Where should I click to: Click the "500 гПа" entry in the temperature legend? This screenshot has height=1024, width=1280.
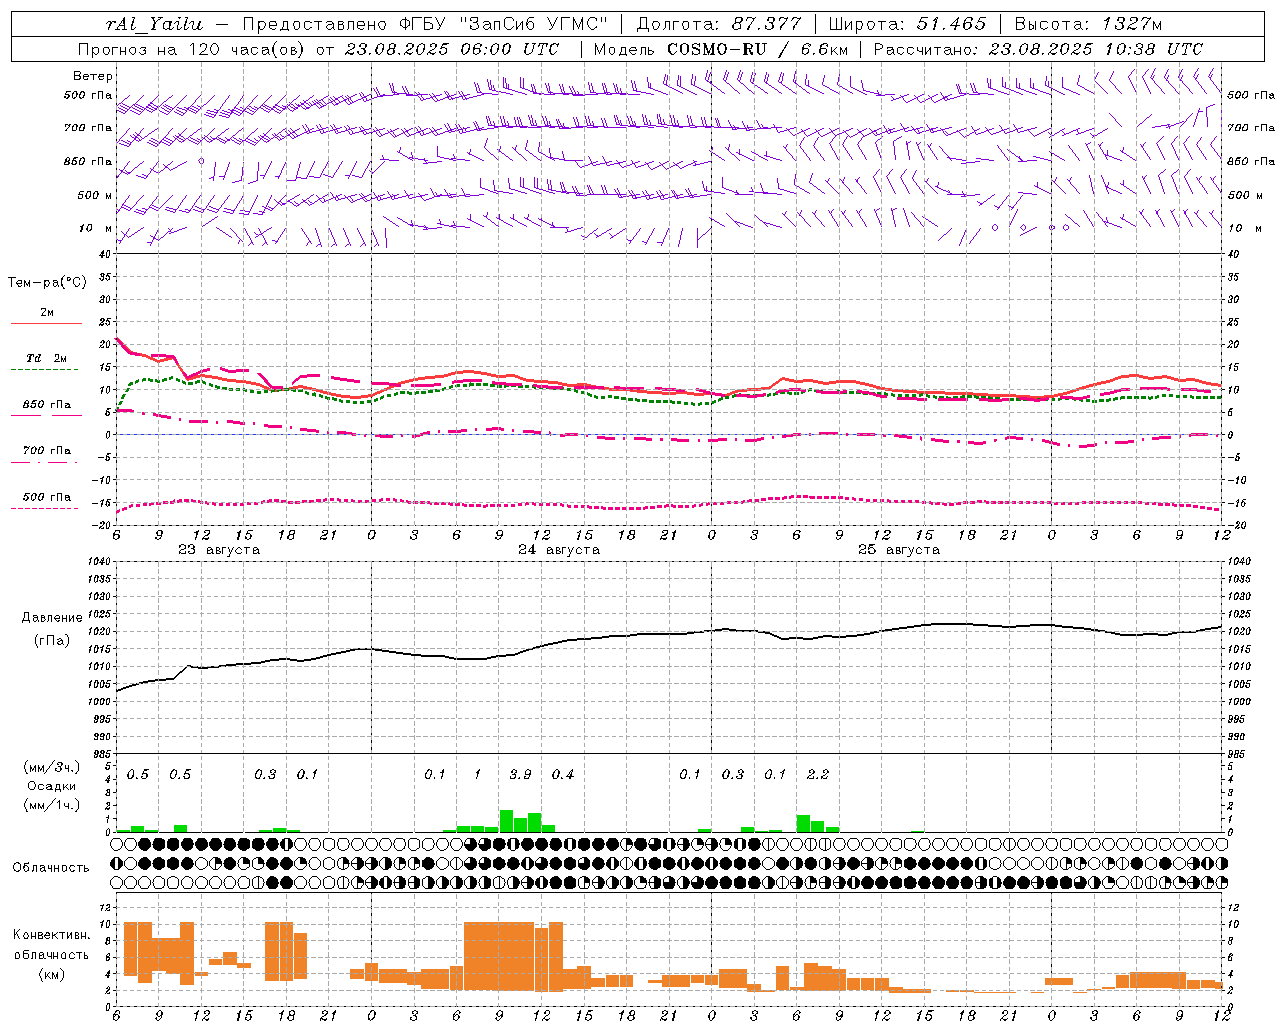tap(46, 497)
